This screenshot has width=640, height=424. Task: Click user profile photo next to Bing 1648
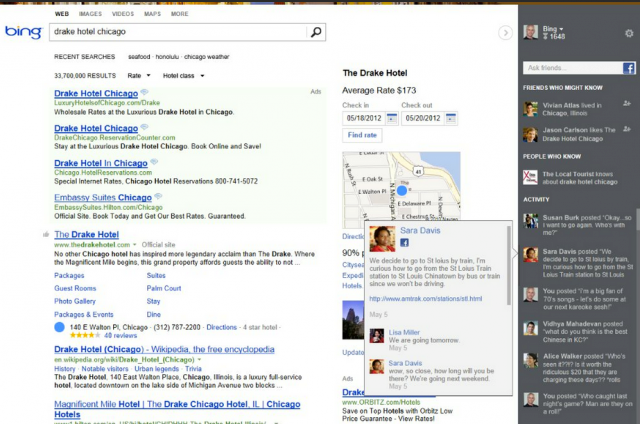531,32
